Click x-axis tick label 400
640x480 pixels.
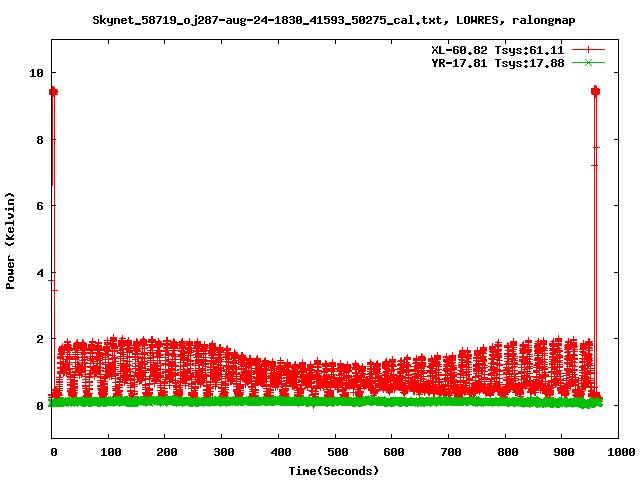[x=280, y=452]
